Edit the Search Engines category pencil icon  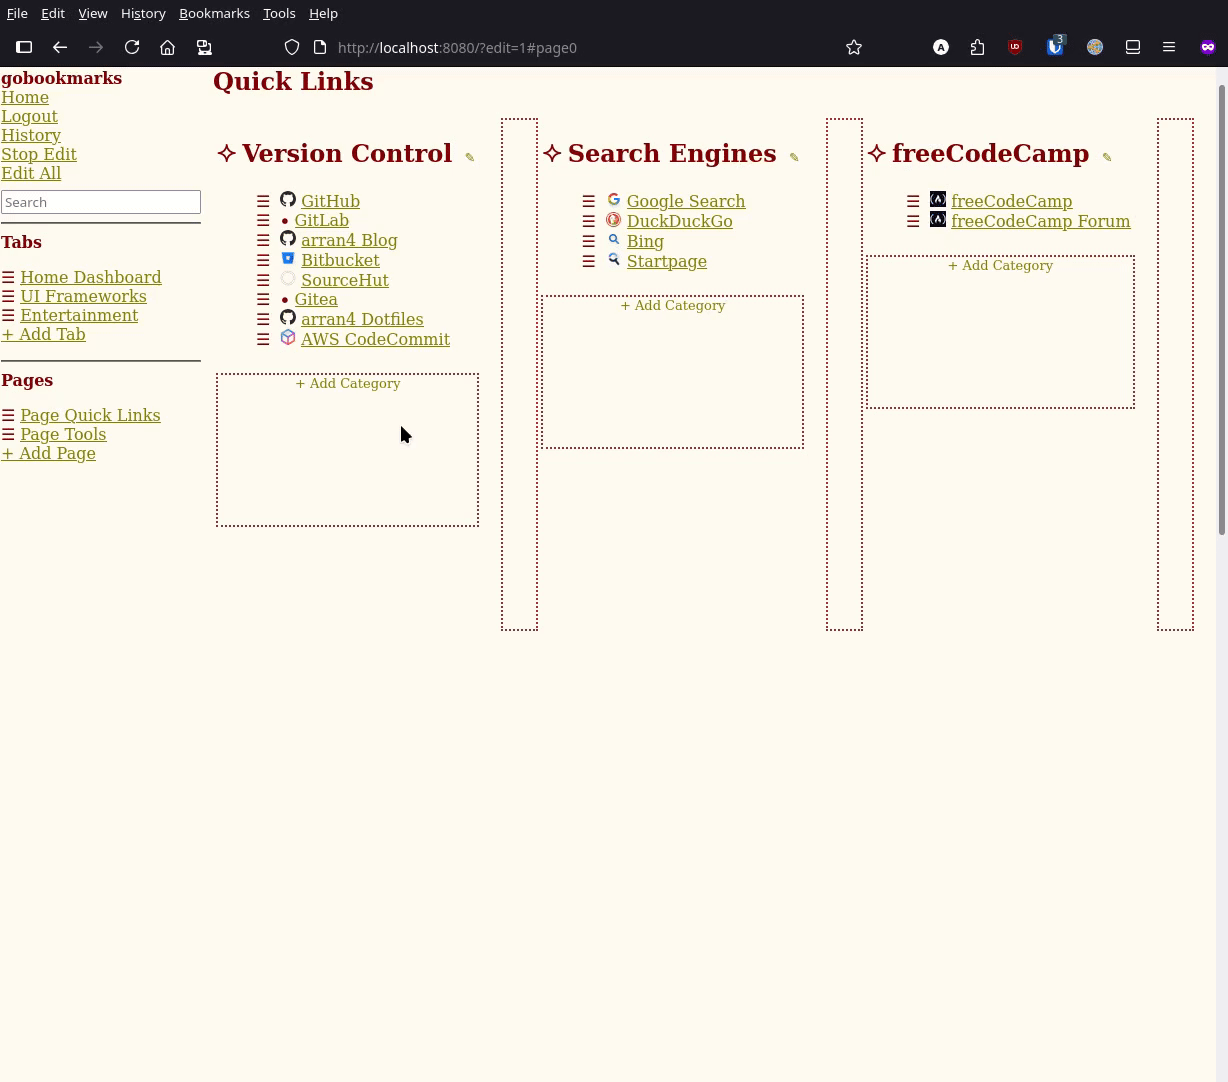[x=794, y=157]
